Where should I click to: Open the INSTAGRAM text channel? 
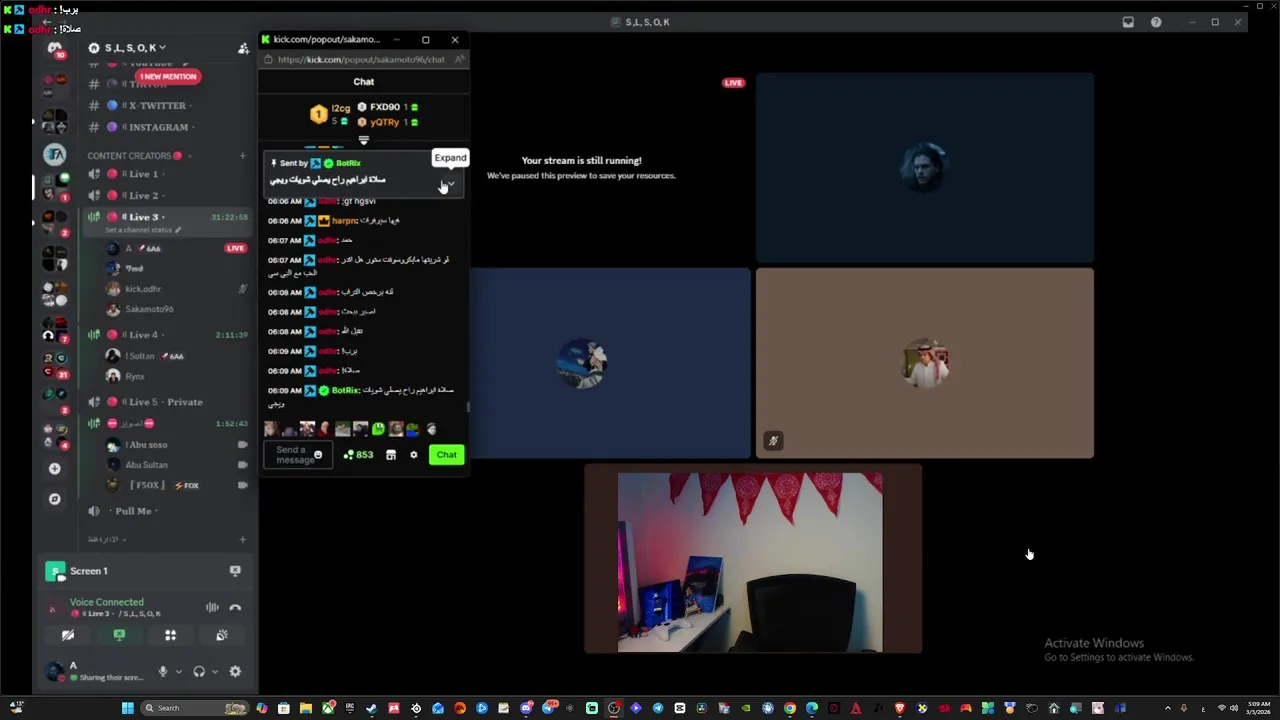[158, 127]
